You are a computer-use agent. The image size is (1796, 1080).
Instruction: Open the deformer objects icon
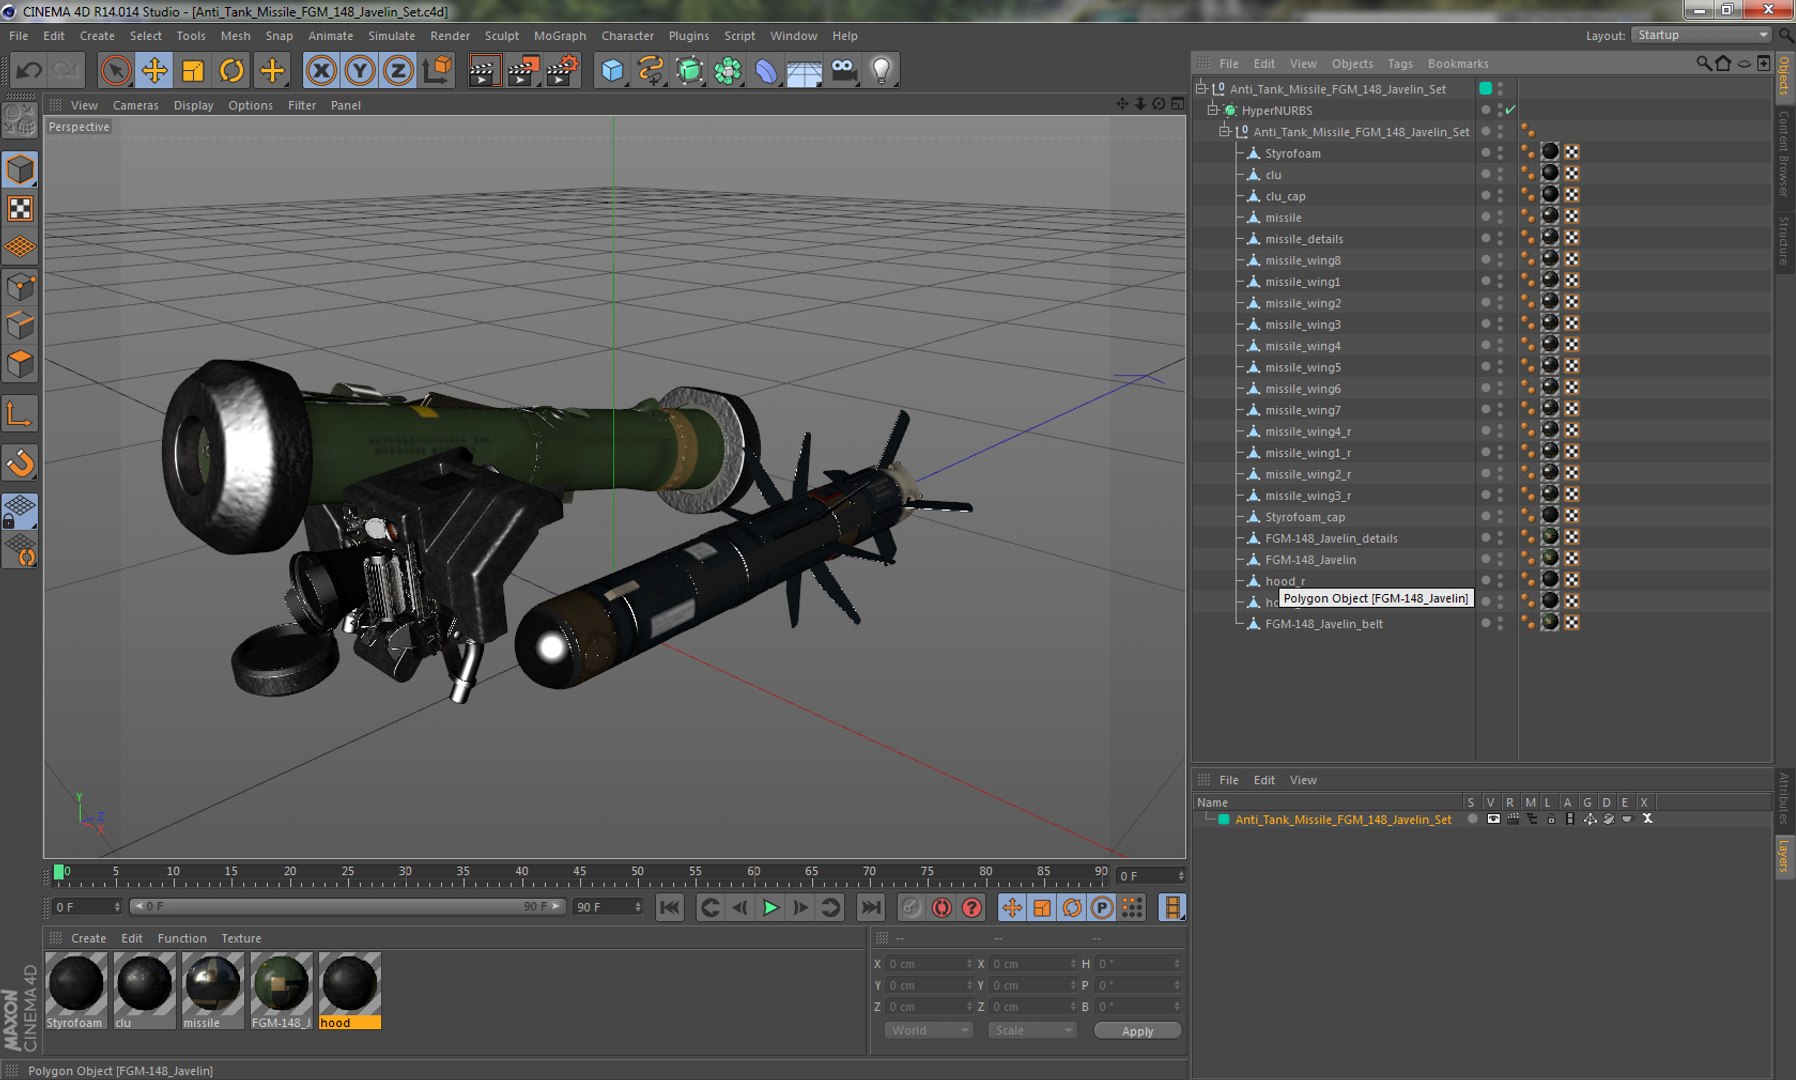click(766, 70)
